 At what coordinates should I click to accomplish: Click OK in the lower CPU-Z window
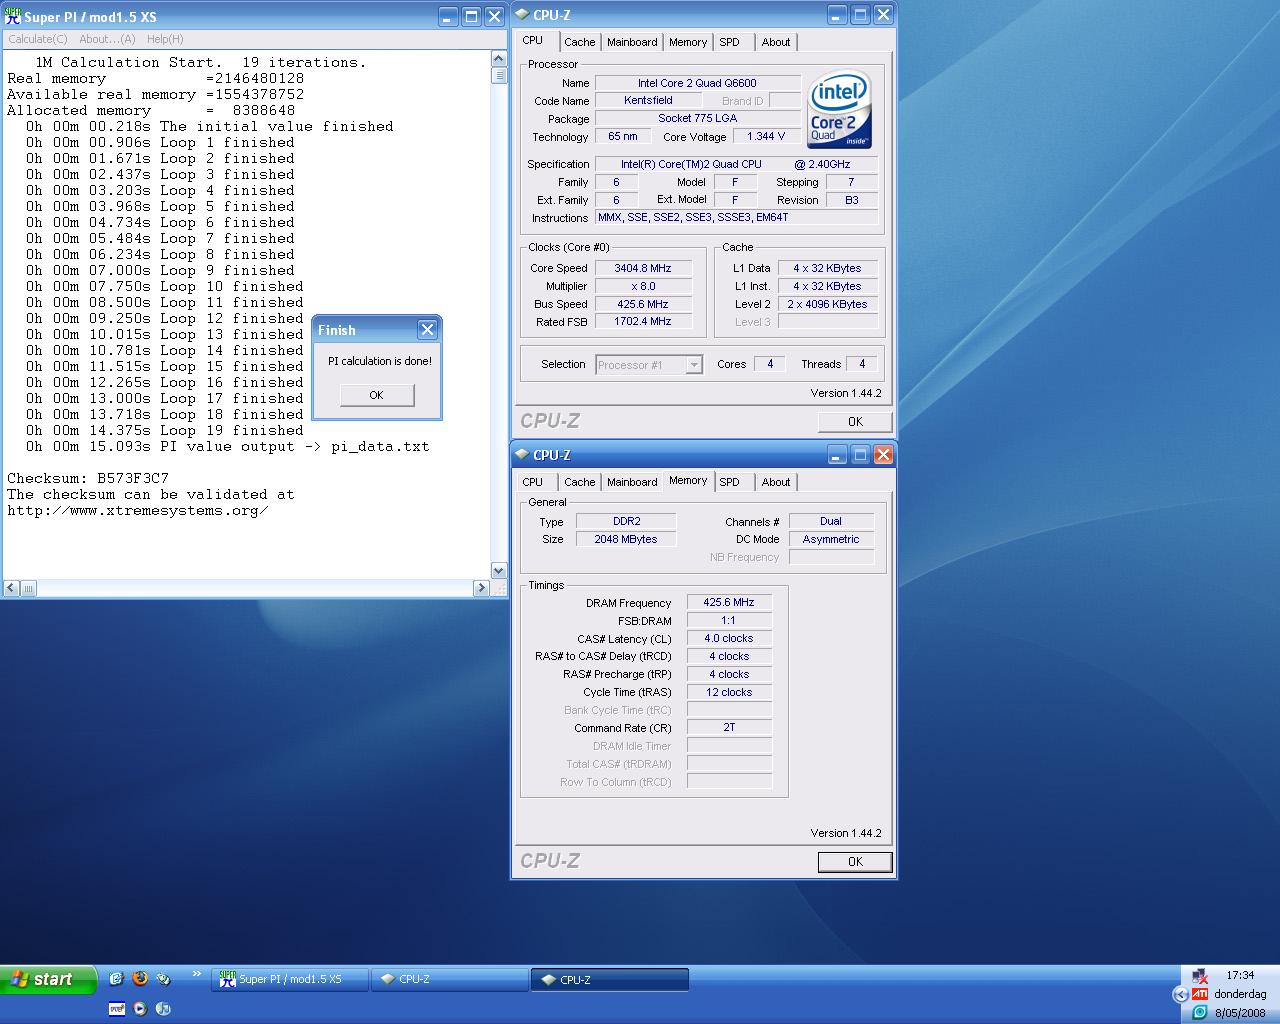855,862
